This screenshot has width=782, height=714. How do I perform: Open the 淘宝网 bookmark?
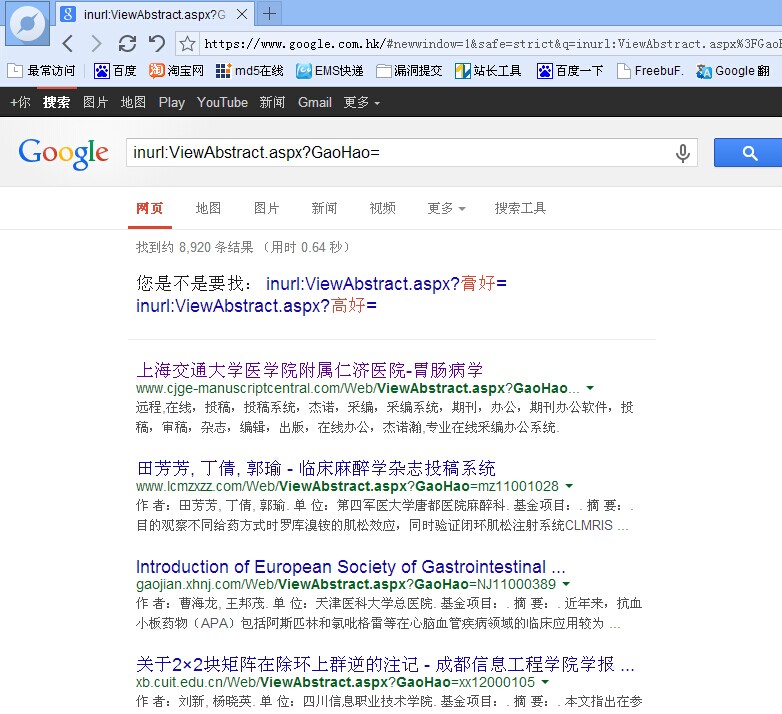pyautogui.click(x=177, y=71)
